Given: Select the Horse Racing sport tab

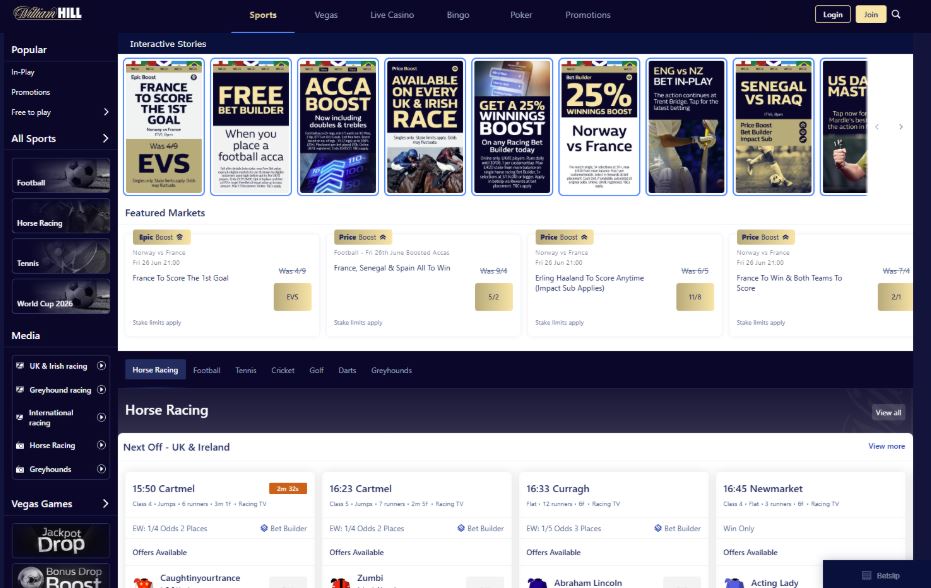Looking at the screenshot, I should pos(155,369).
